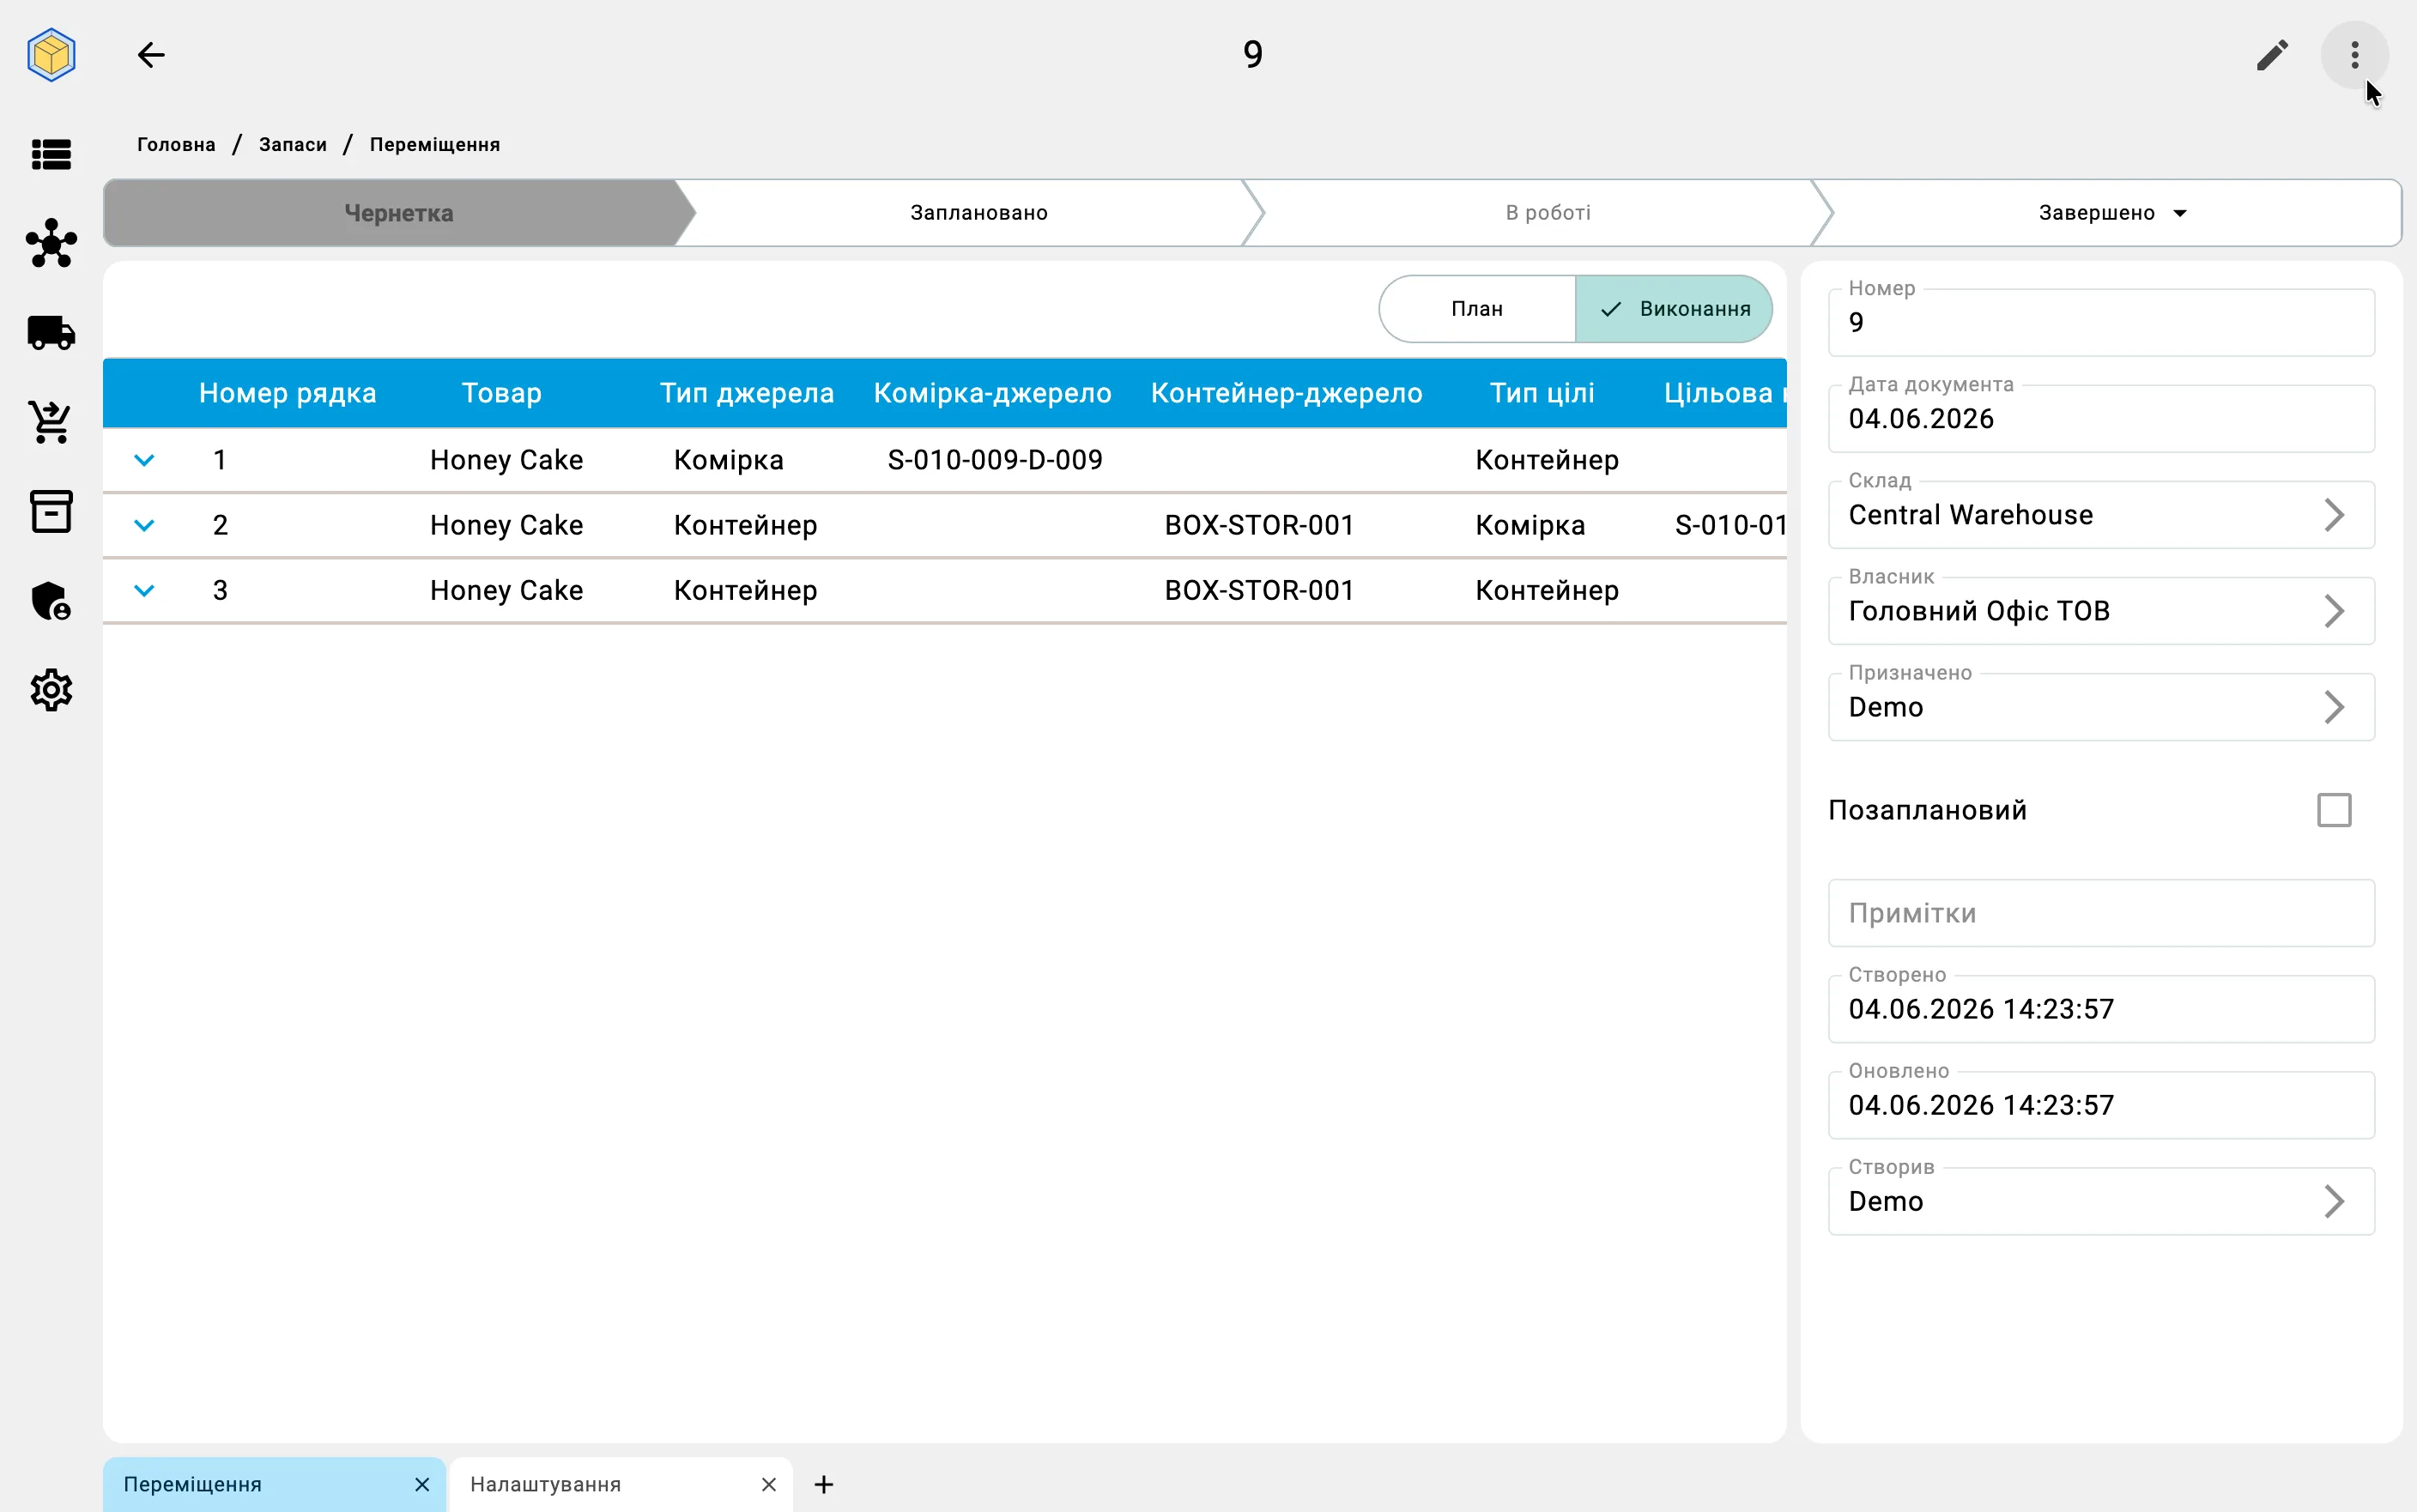This screenshot has height=1512, width=2417.
Task: Click the back arrow icon
Action: click(x=151, y=55)
